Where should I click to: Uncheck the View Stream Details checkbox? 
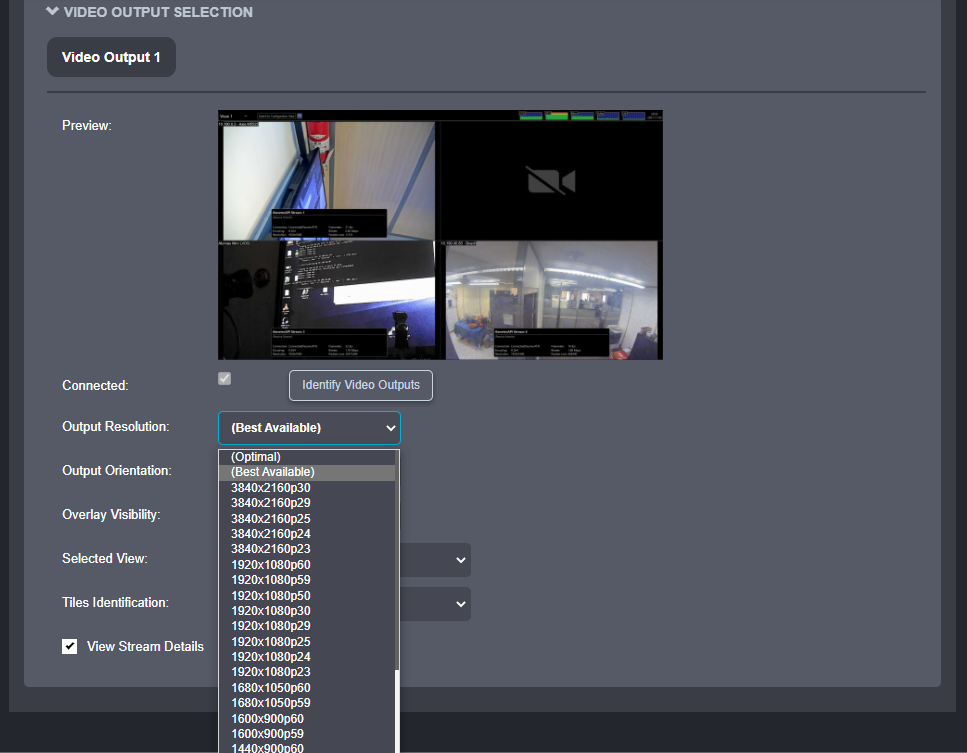point(70,646)
